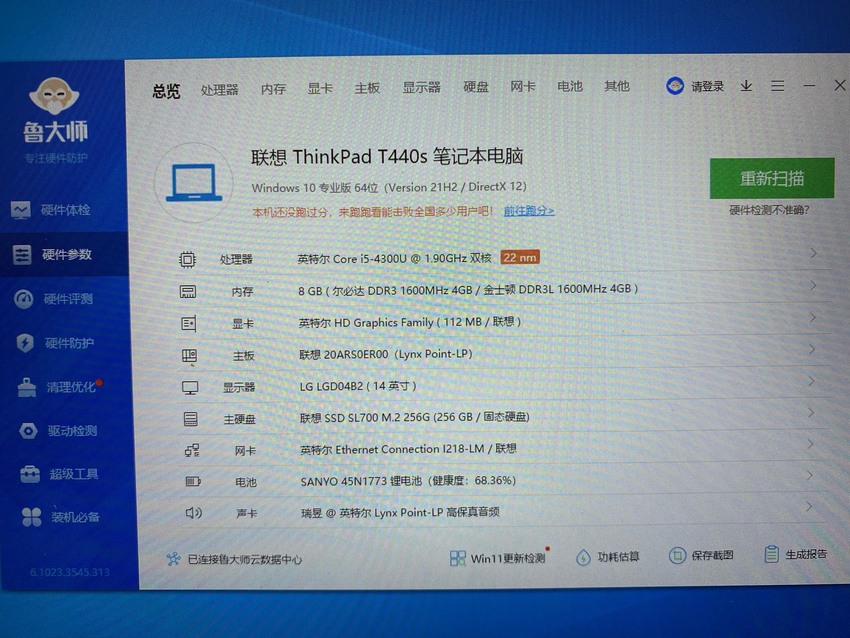Click the download arrow icon
Screen dimensions: 850x638
746,86
